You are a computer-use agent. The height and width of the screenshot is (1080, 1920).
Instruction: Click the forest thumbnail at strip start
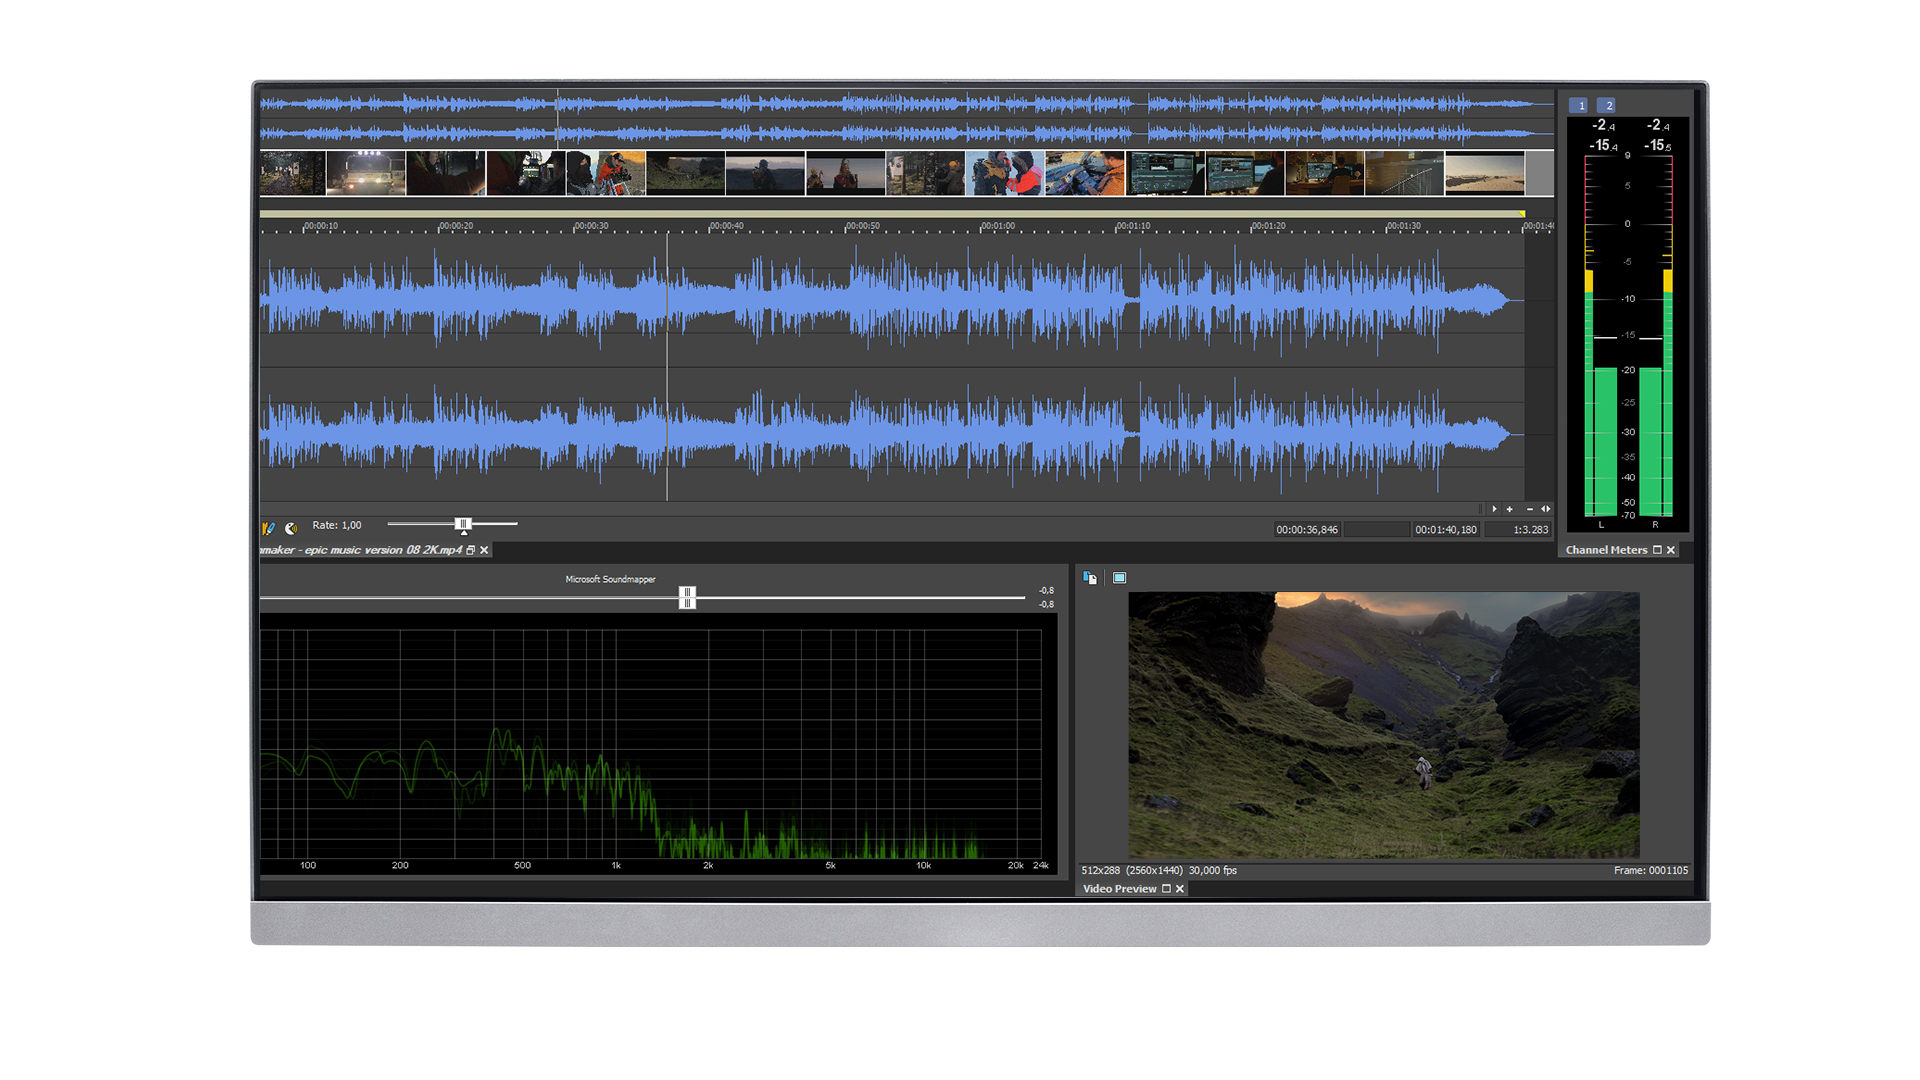292,173
